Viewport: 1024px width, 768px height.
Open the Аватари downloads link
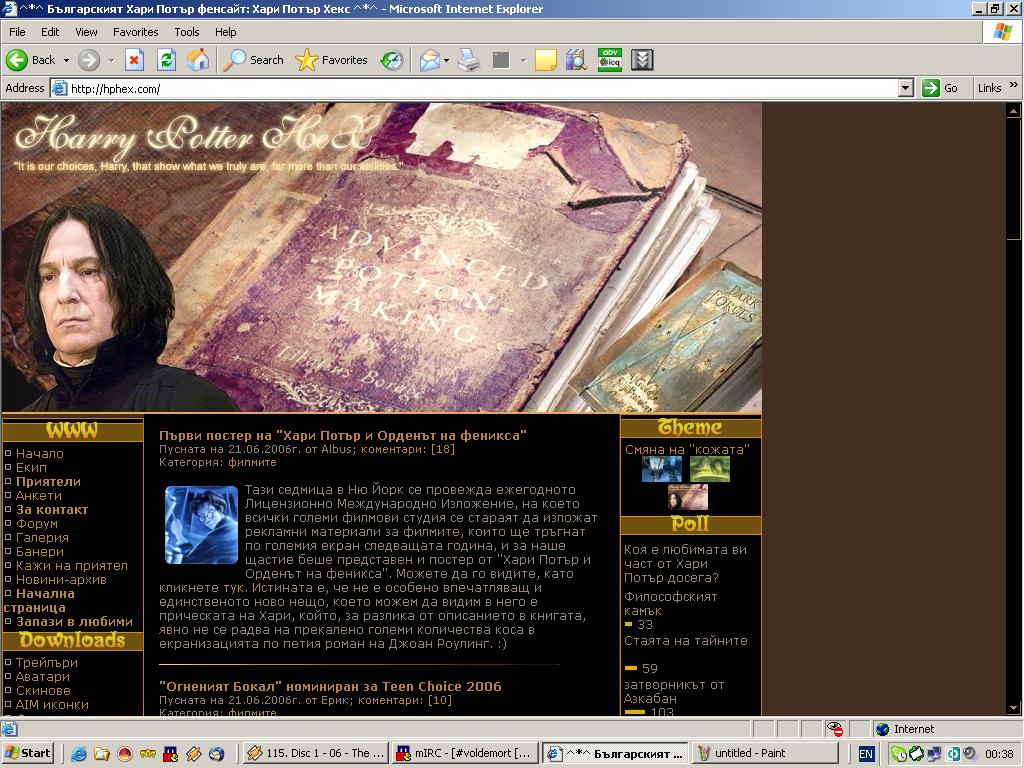(x=42, y=677)
